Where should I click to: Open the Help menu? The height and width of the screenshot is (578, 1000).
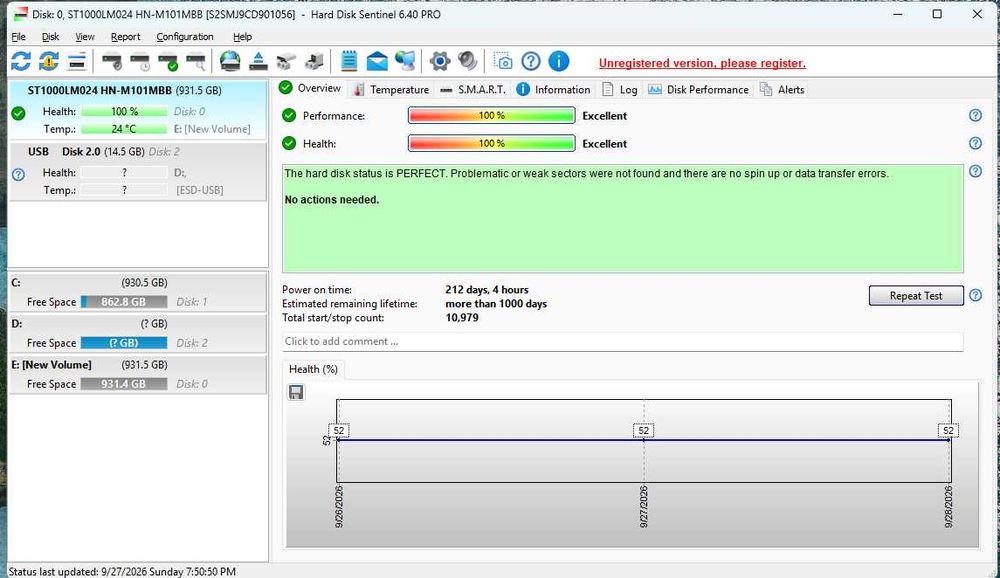tap(242, 37)
